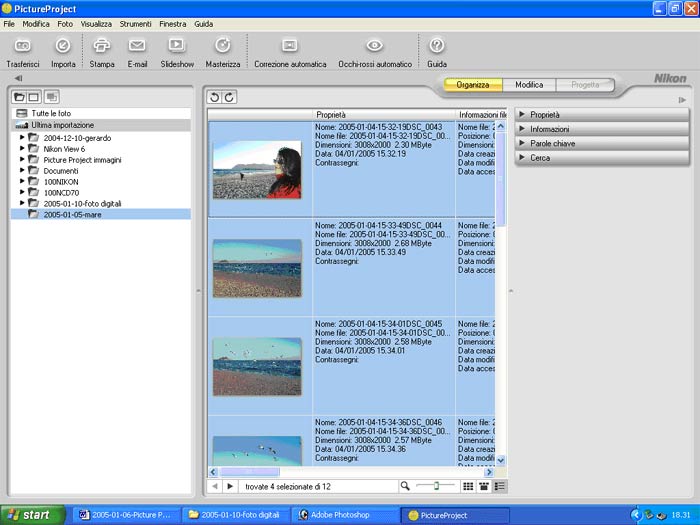Adjust the thumbnail size slider

click(436, 486)
